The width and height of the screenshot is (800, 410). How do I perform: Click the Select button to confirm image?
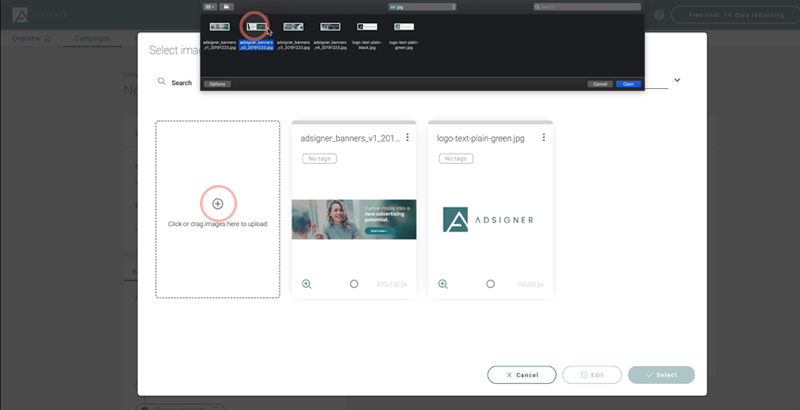[x=661, y=375]
